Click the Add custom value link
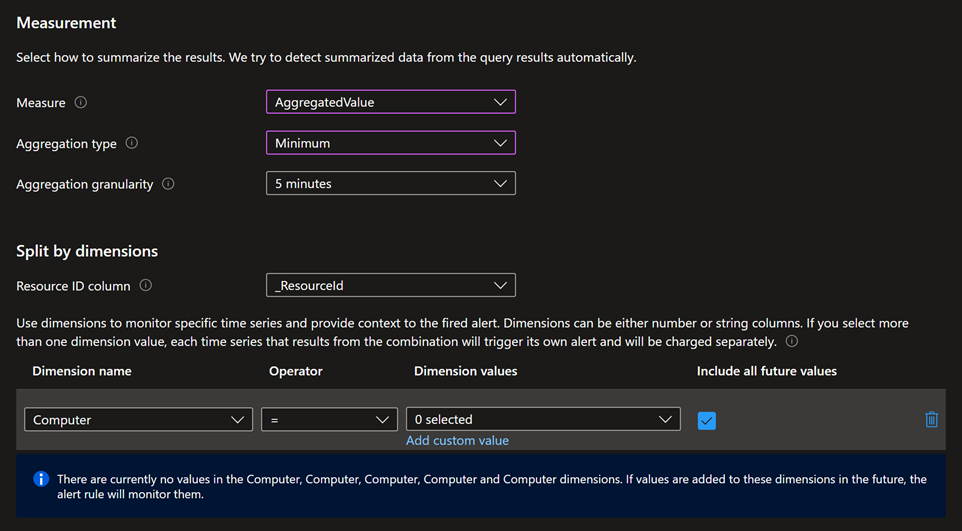 click(x=457, y=441)
